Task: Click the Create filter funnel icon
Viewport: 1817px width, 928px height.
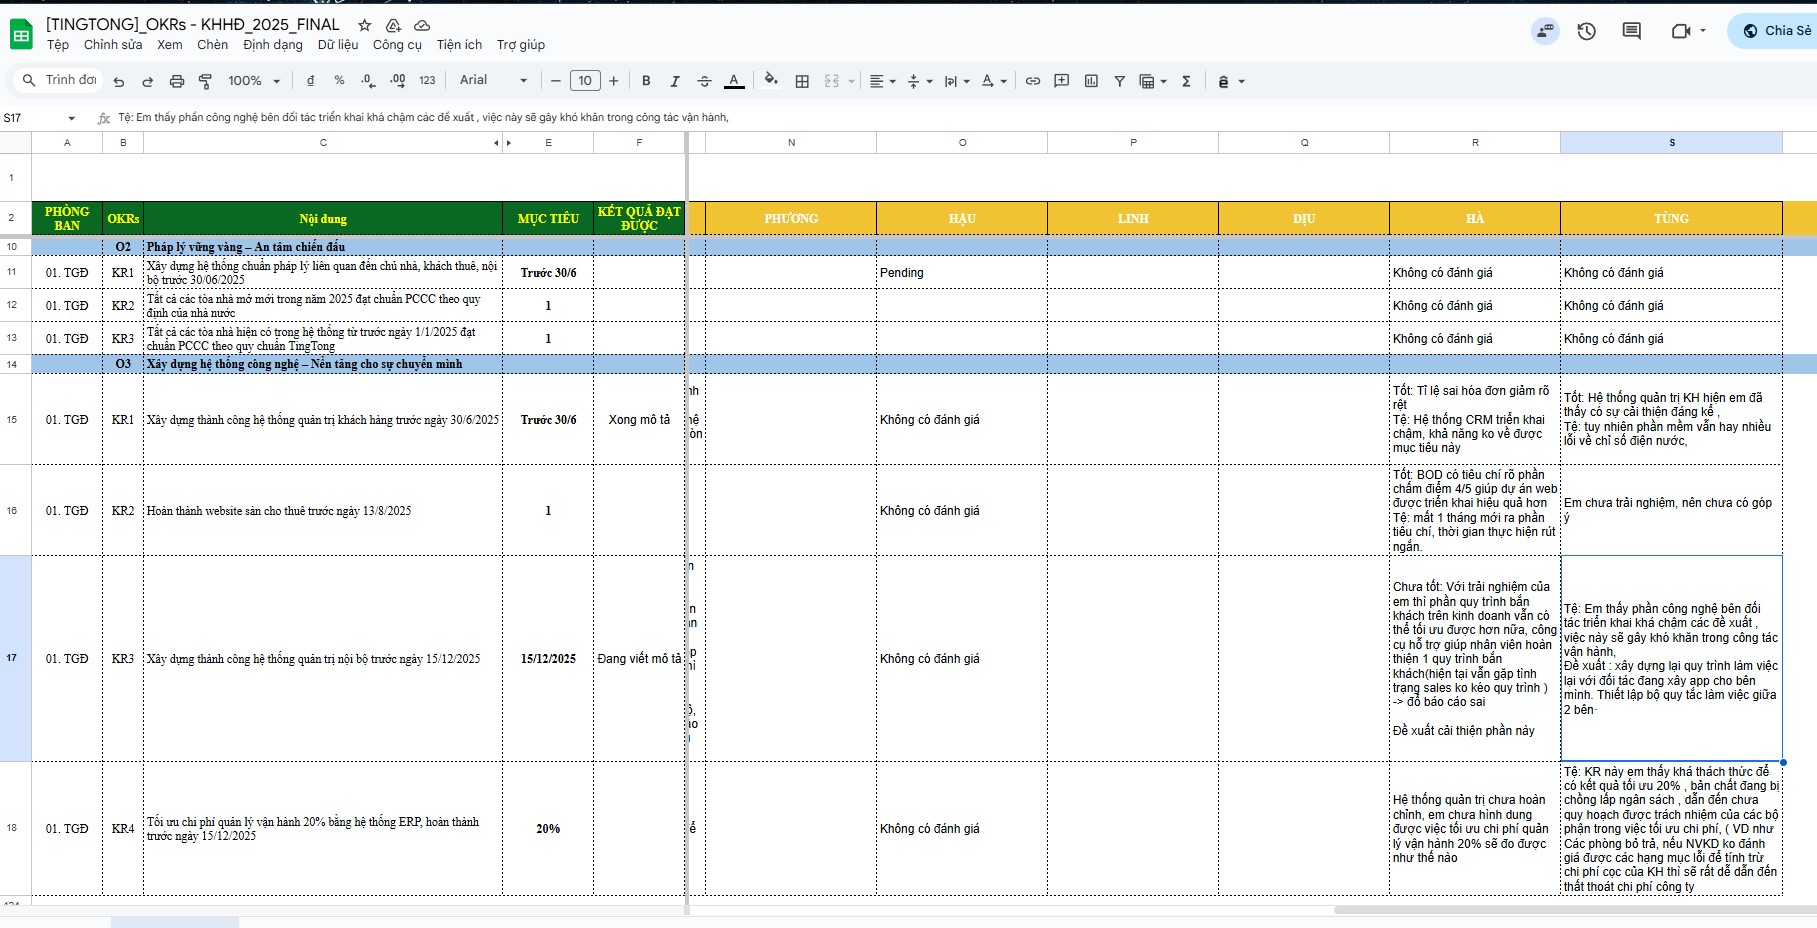Action: (1120, 81)
